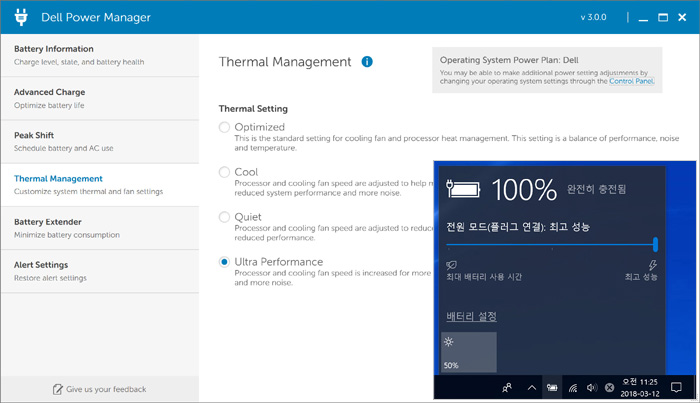
Task: Click 완전히 충전됨 status text
Action: coord(596,189)
